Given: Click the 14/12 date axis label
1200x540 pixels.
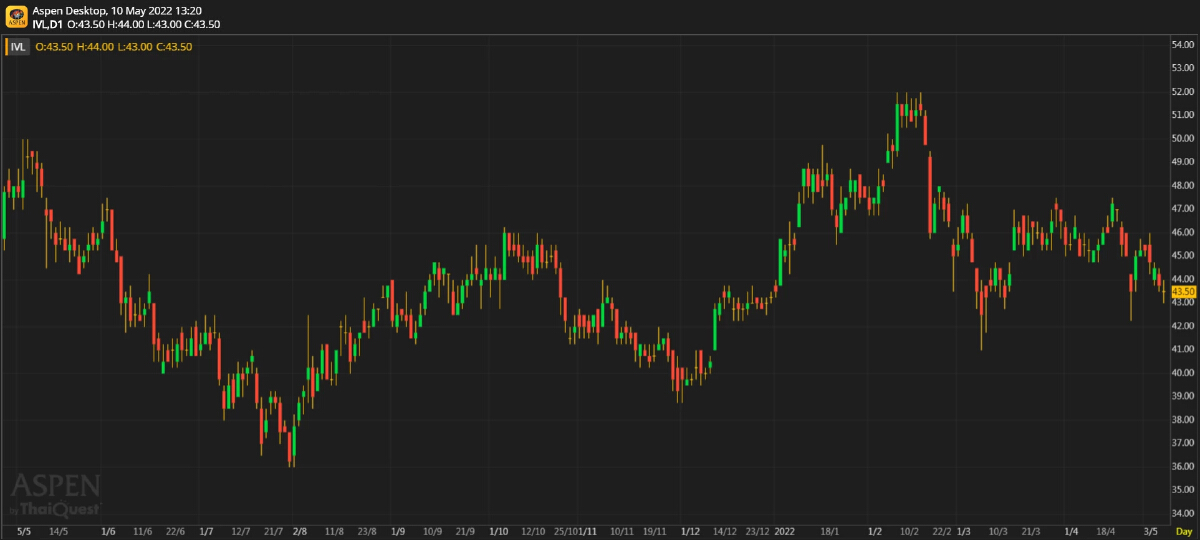Looking at the screenshot, I should click(x=725, y=531).
